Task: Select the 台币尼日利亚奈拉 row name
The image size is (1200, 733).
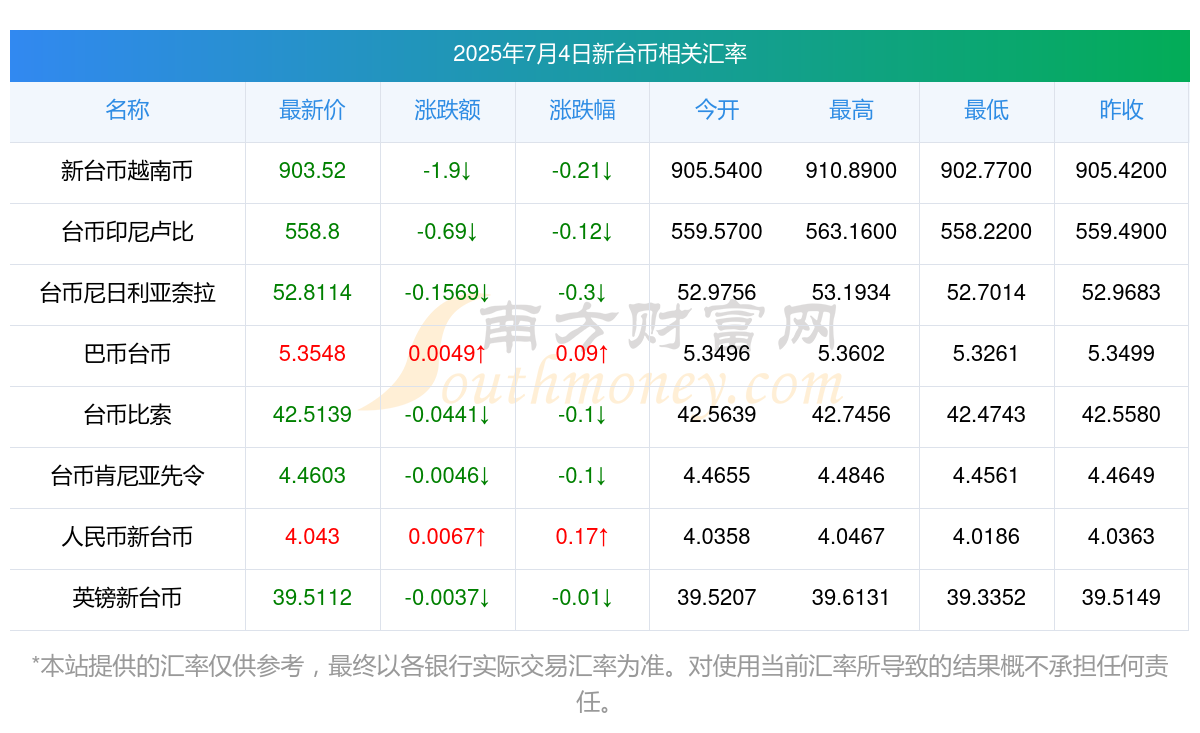Action: click(x=127, y=293)
